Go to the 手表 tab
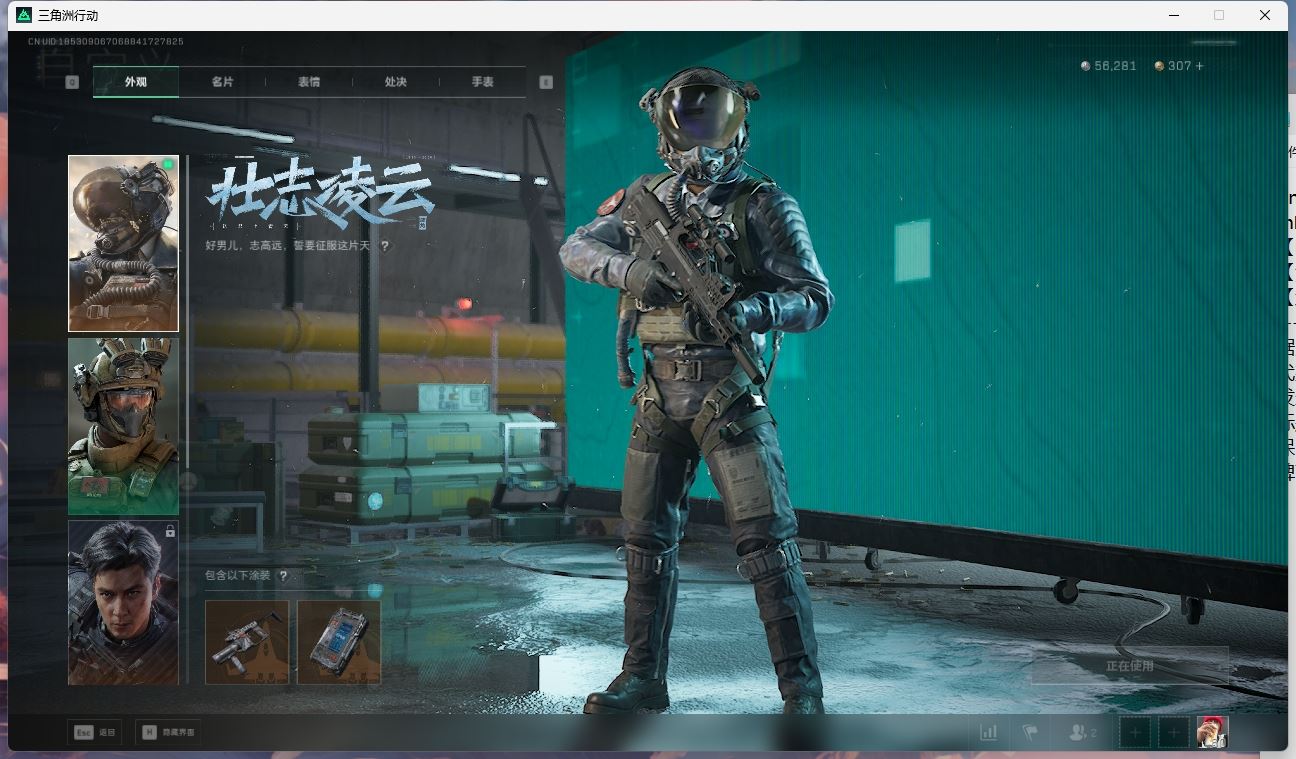 click(482, 82)
